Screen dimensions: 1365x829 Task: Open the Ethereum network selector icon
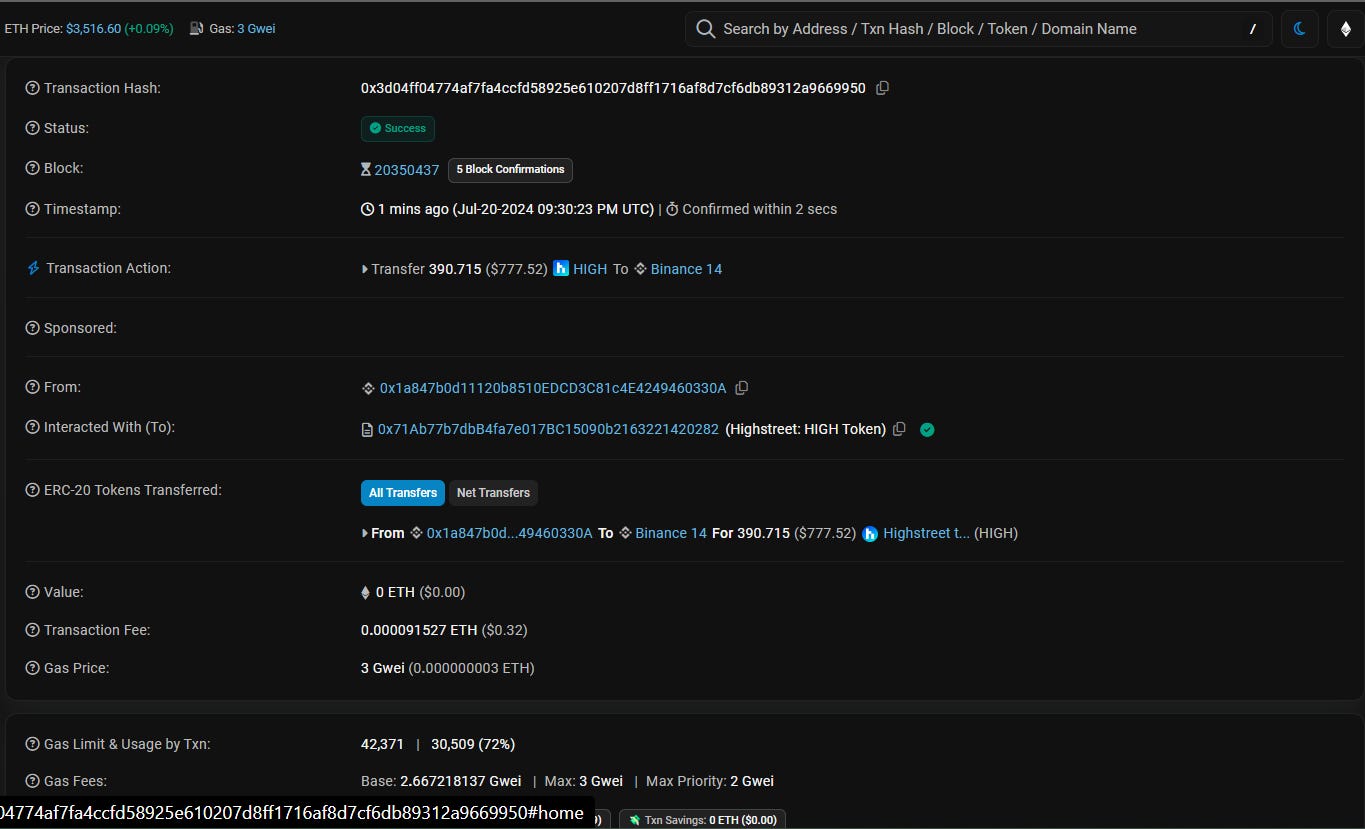click(x=1345, y=29)
